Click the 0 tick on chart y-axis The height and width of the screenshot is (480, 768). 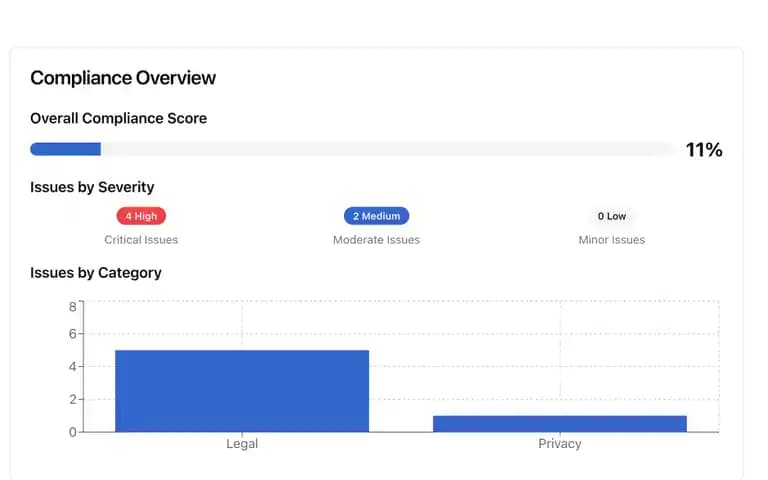72,432
